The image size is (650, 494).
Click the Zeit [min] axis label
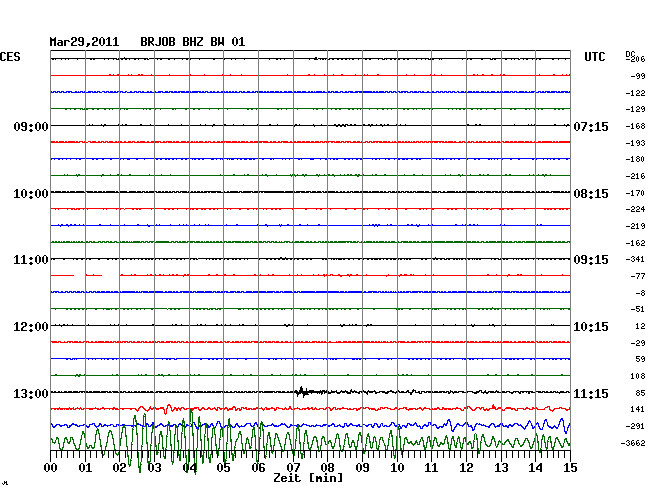[x=308, y=478]
